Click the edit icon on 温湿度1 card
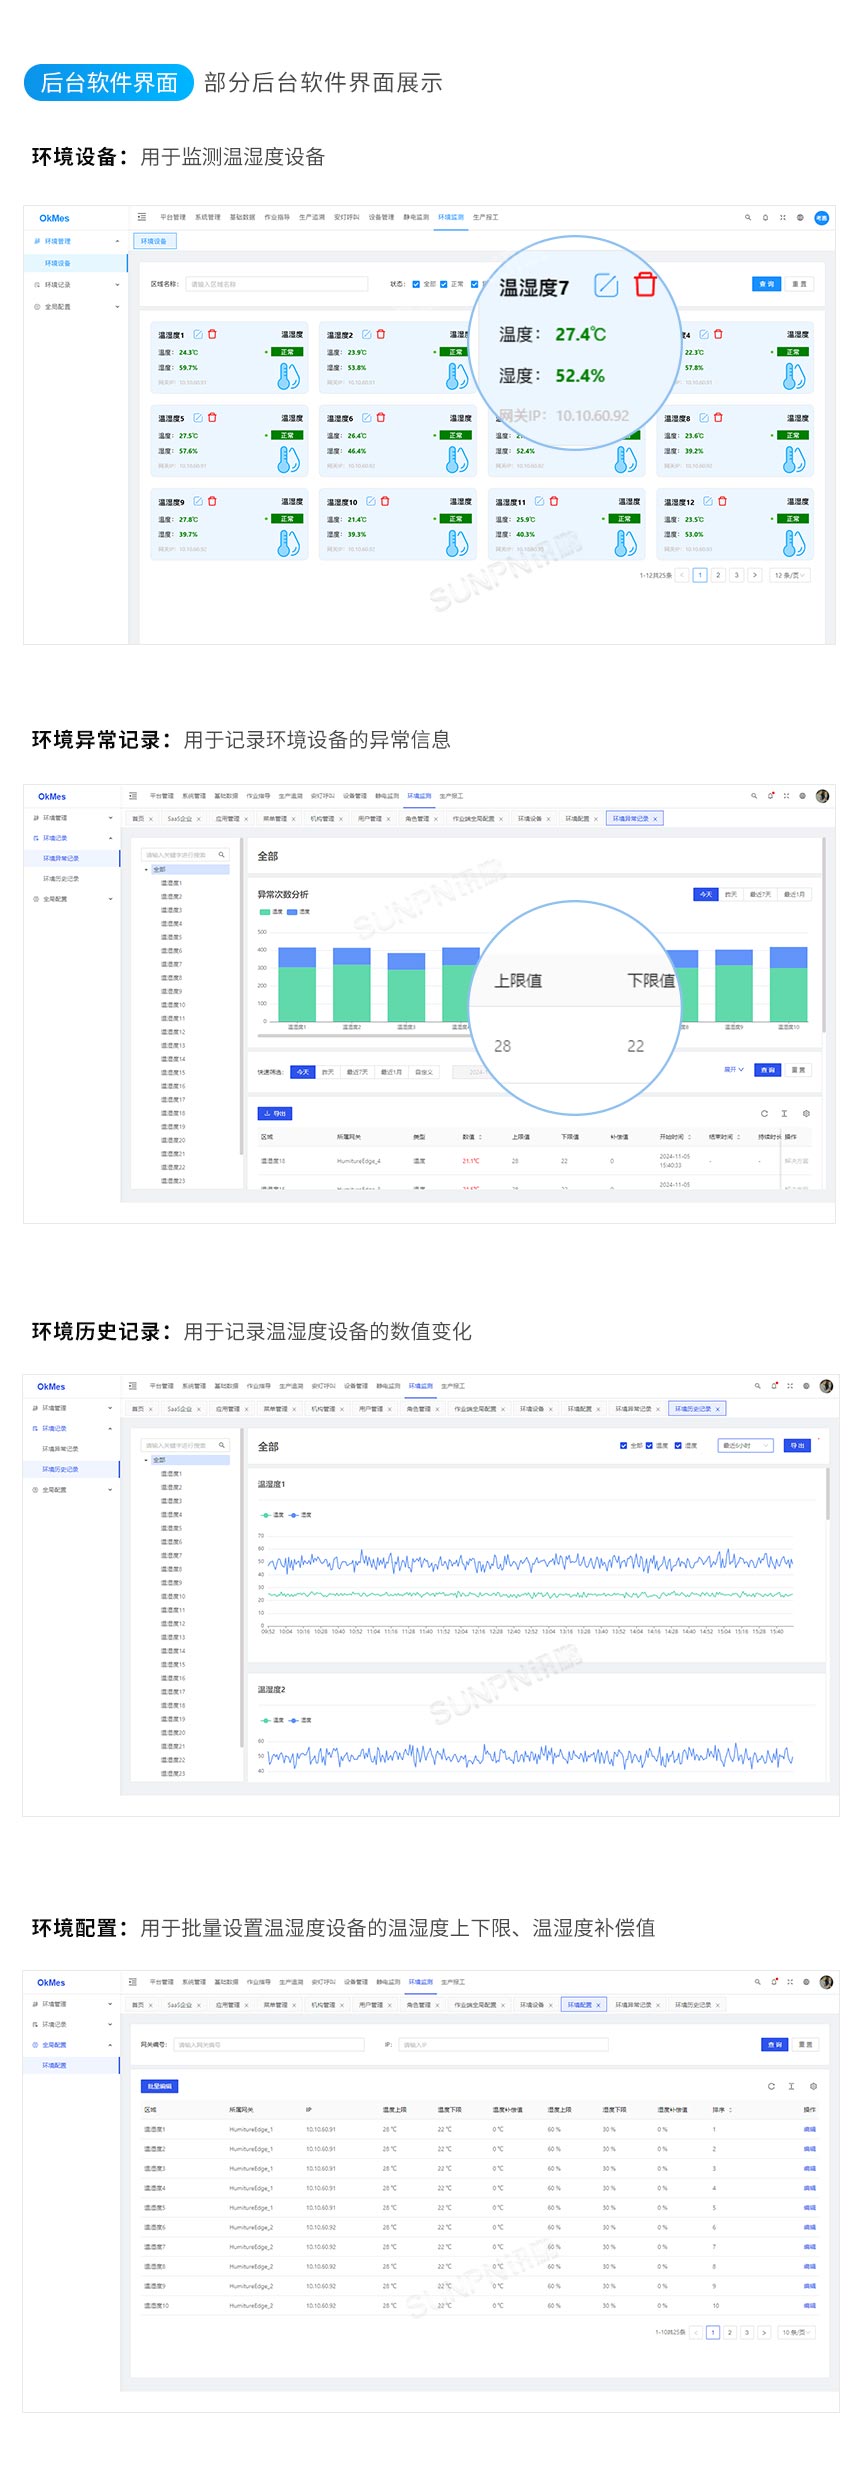This screenshot has height=2478, width=860. click(x=198, y=334)
